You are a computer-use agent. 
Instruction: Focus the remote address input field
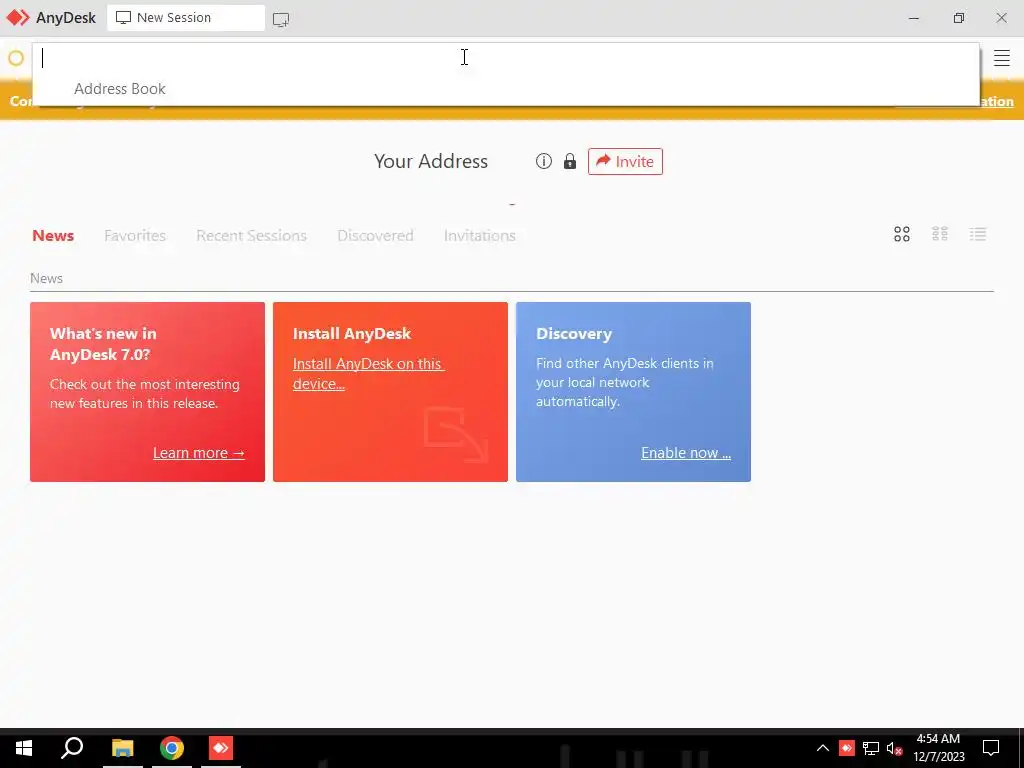click(506, 58)
